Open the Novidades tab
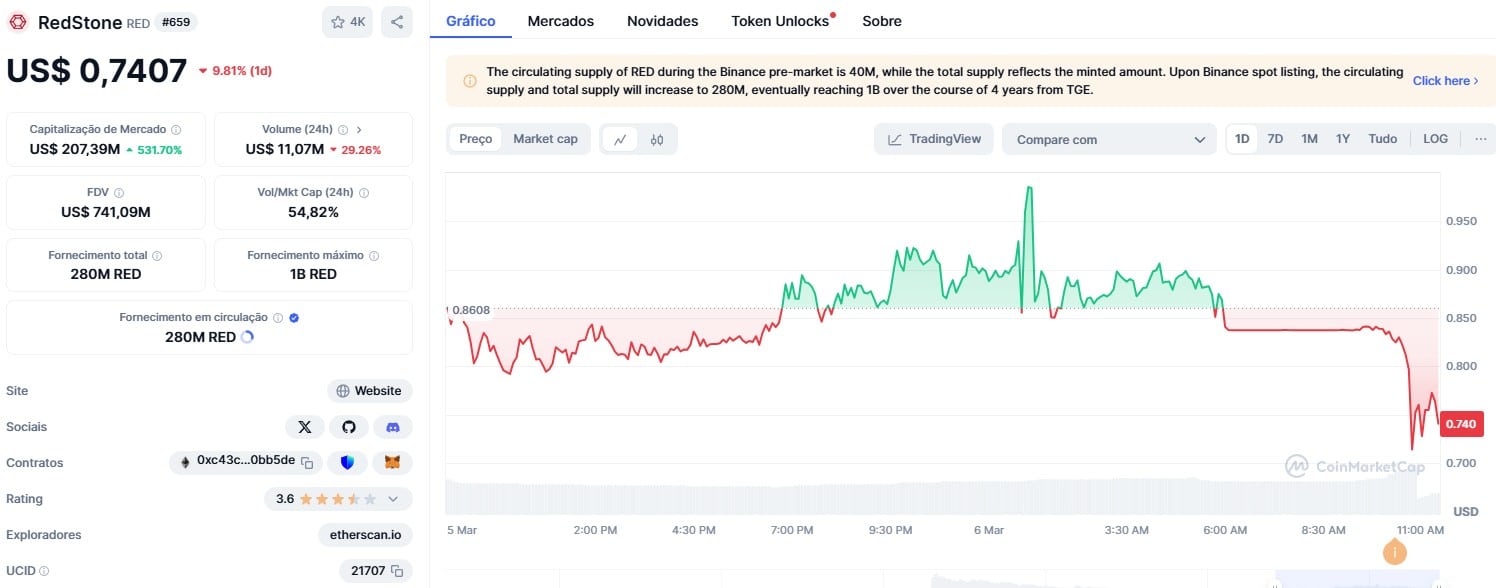This screenshot has height=588, width=1496. [x=662, y=21]
